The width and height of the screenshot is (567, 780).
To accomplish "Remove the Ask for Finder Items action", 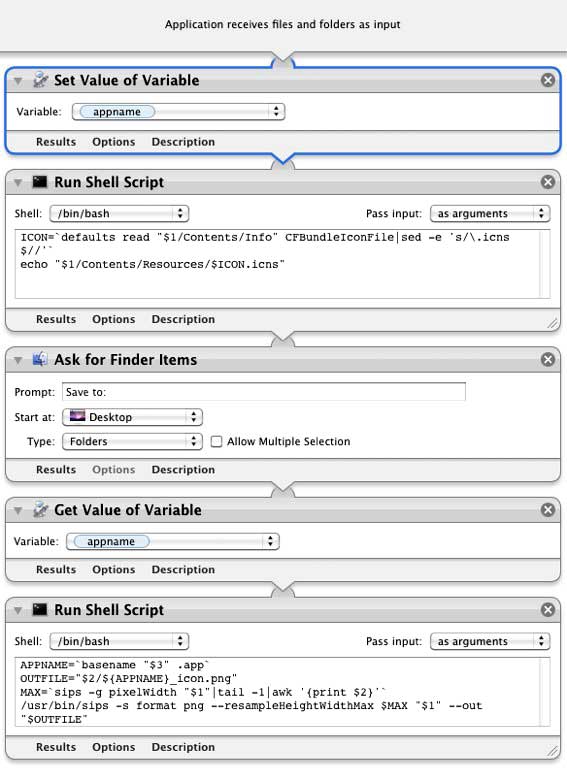I will point(548,359).
